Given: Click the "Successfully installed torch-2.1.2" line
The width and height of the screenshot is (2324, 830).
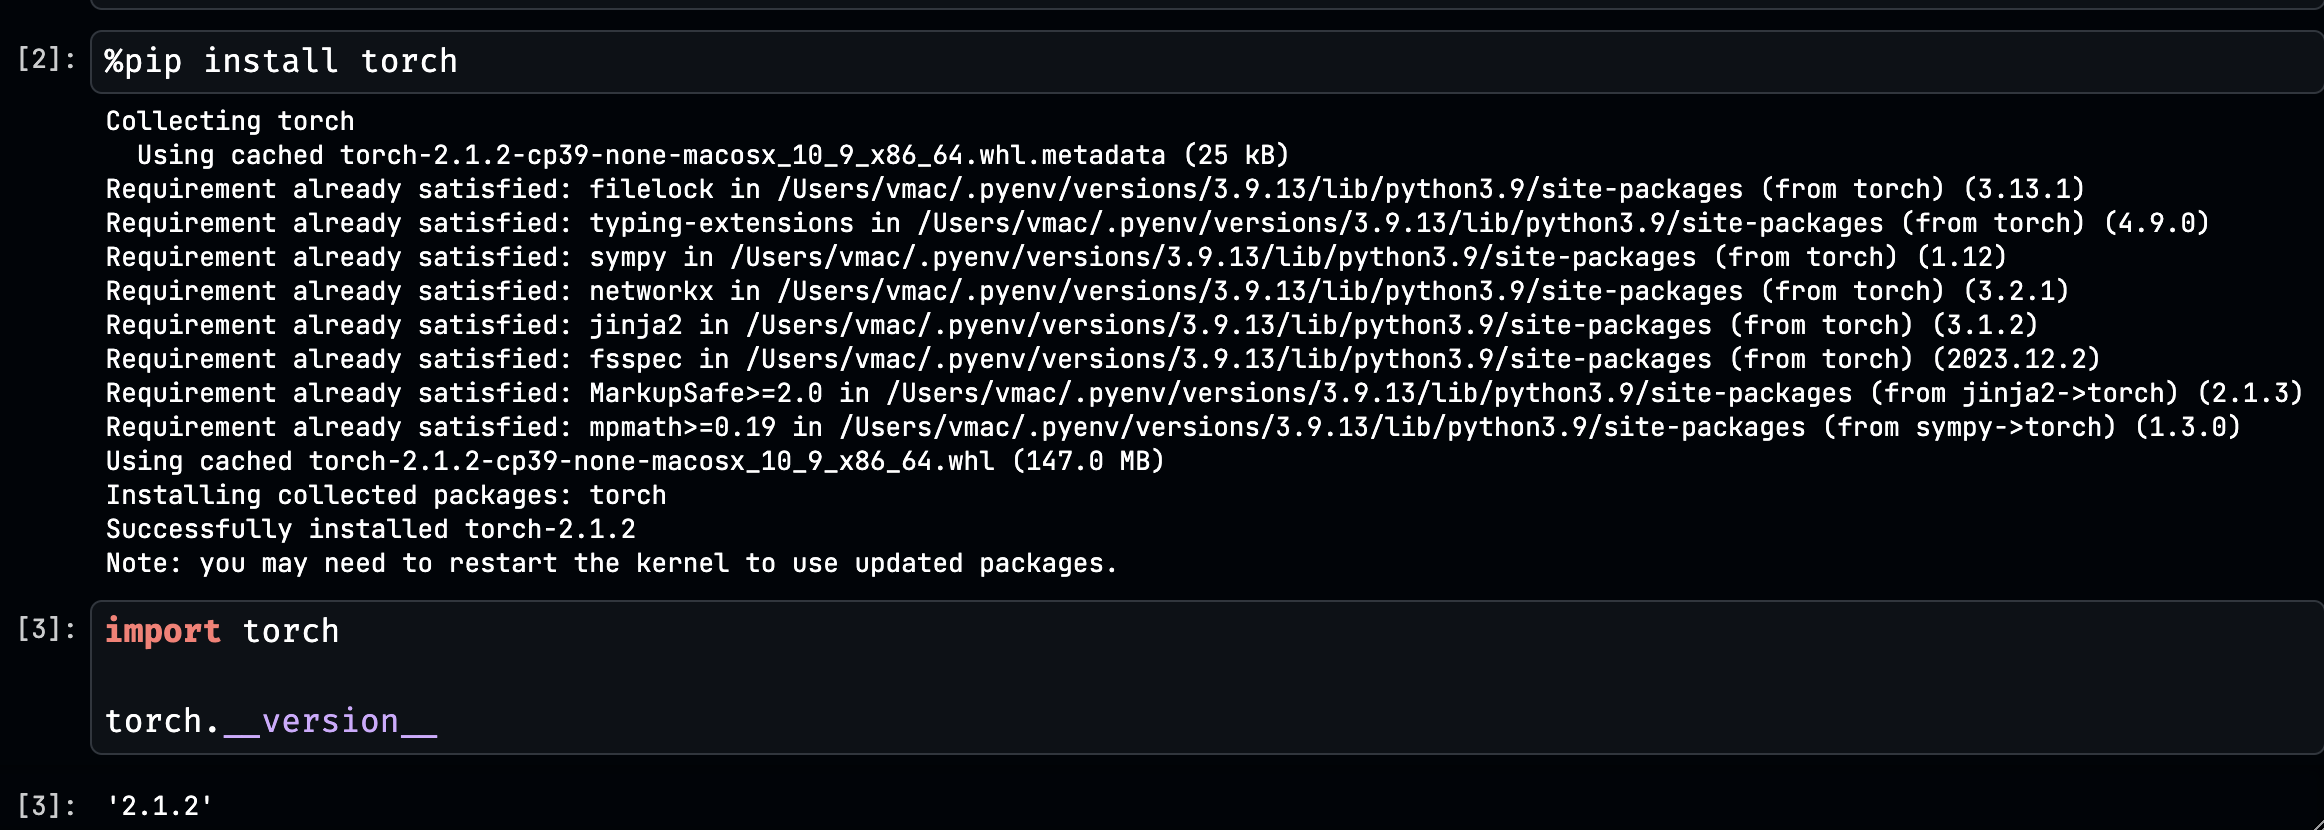Looking at the screenshot, I should tap(370, 529).
